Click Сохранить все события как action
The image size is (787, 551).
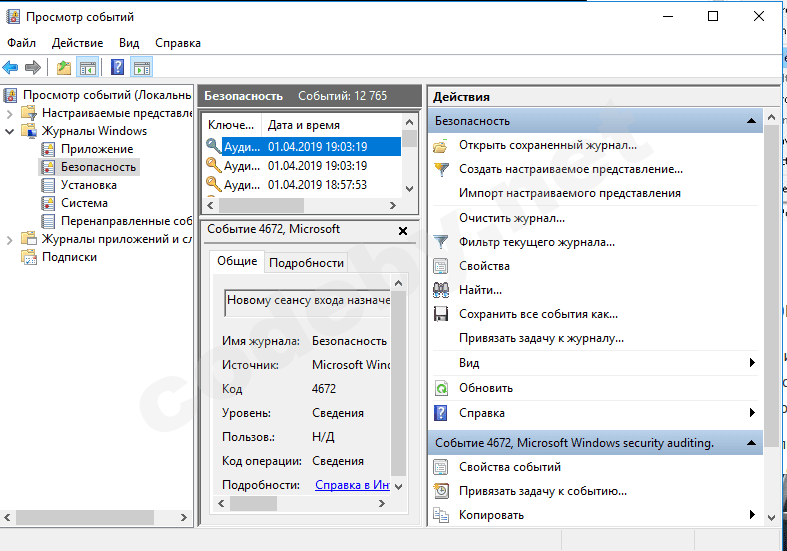(x=538, y=315)
